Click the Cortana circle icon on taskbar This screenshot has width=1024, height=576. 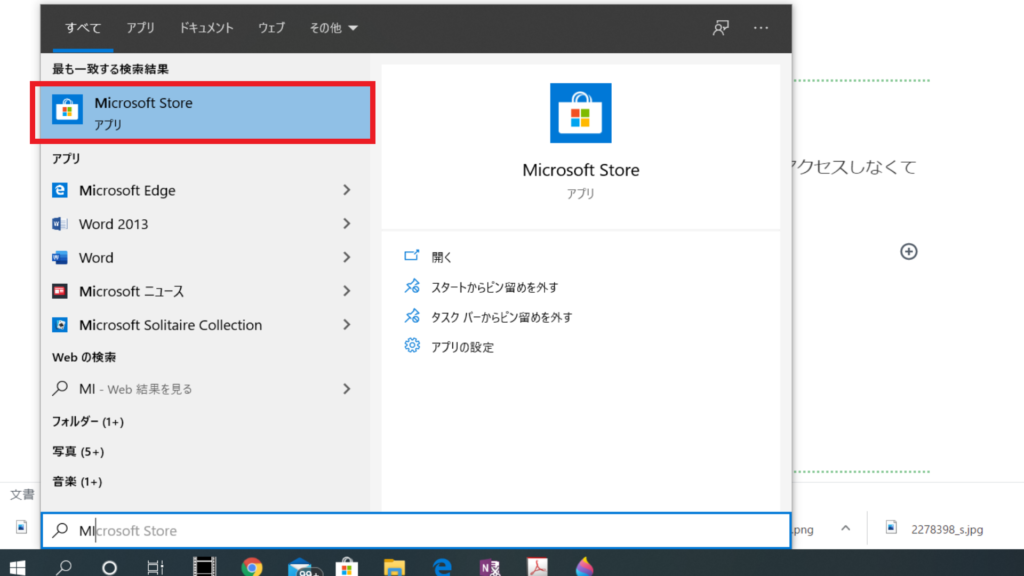pos(109,568)
